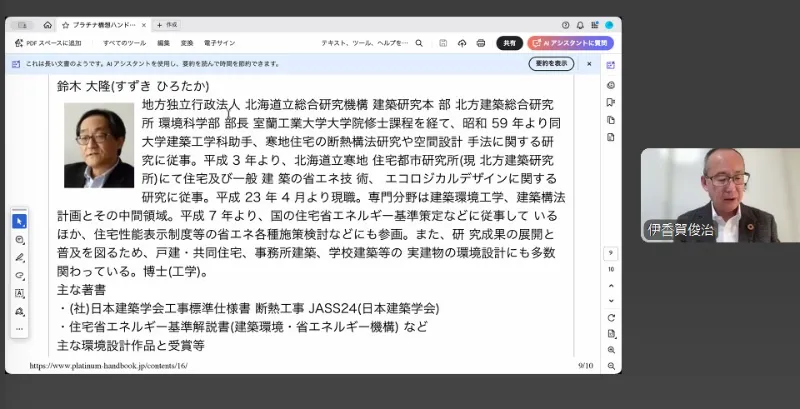Dismiss the AI assistant summary banner
This screenshot has height=409, width=800.
click(589, 63)
